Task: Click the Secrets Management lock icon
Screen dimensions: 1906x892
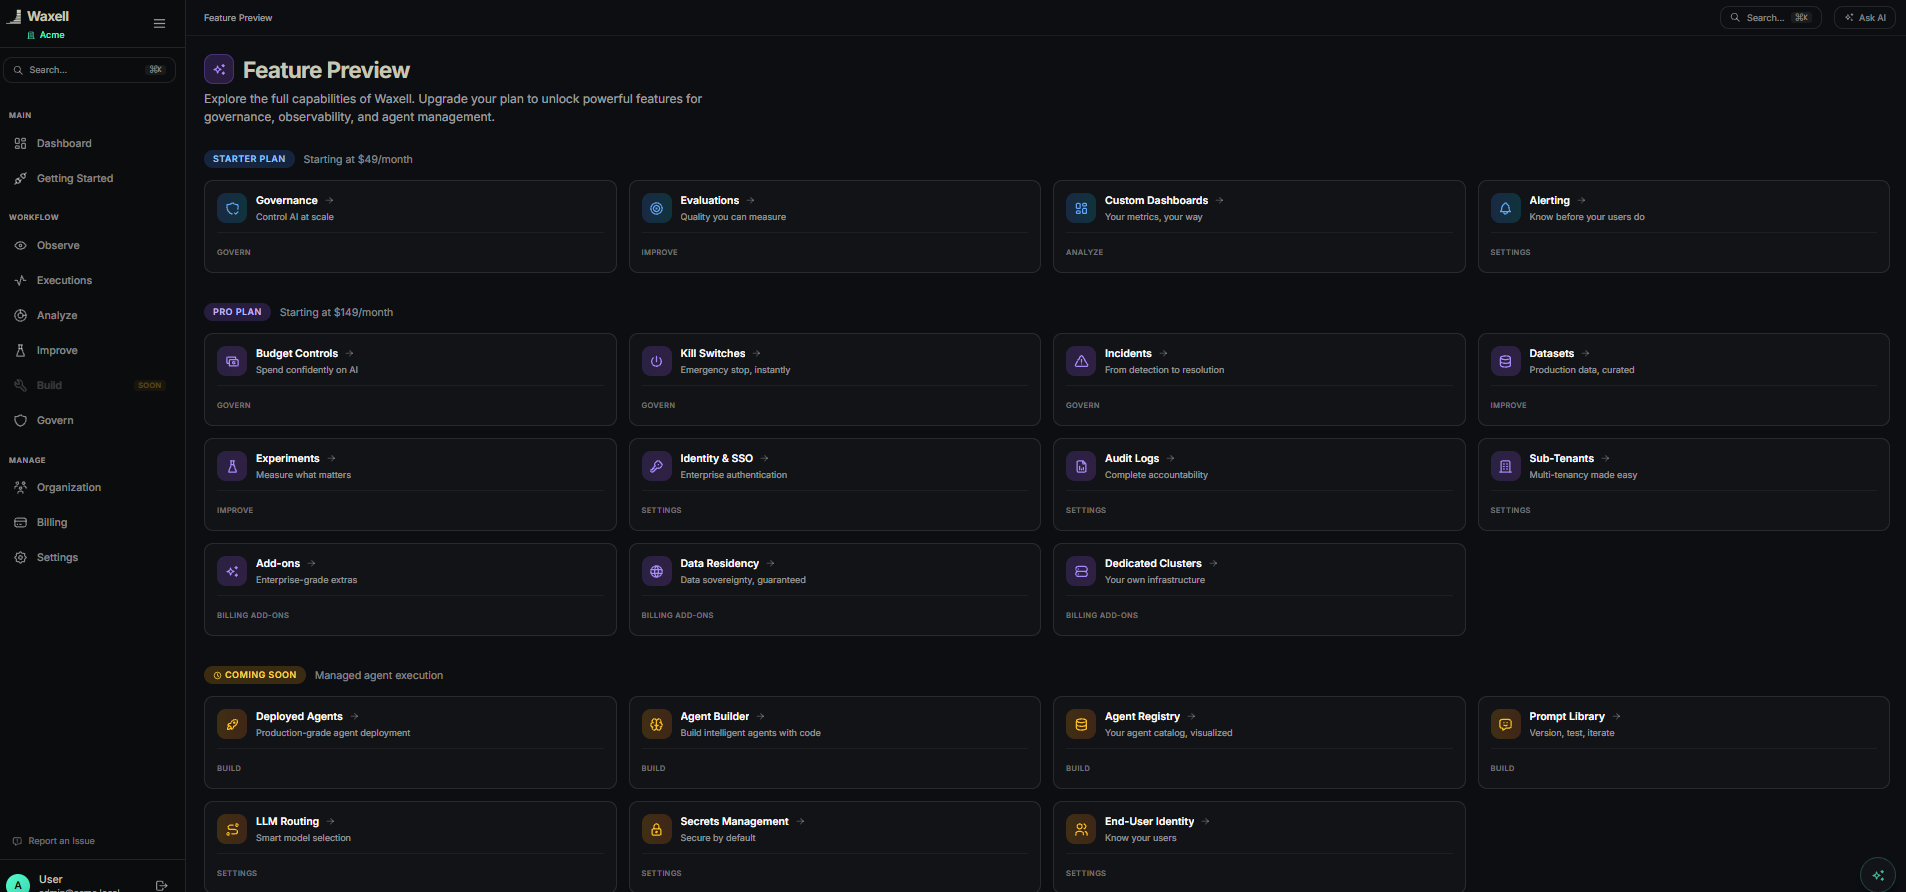Action: tap(656, 829)
